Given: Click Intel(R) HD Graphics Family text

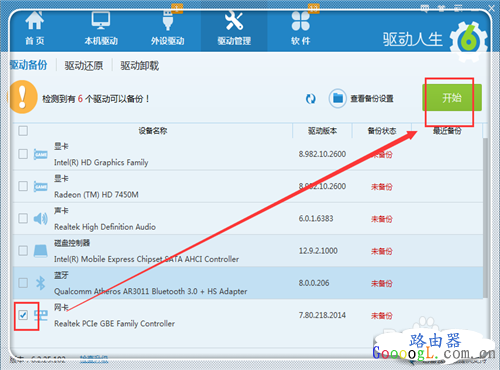Looking at the screenshot, I should click(101, 162).
